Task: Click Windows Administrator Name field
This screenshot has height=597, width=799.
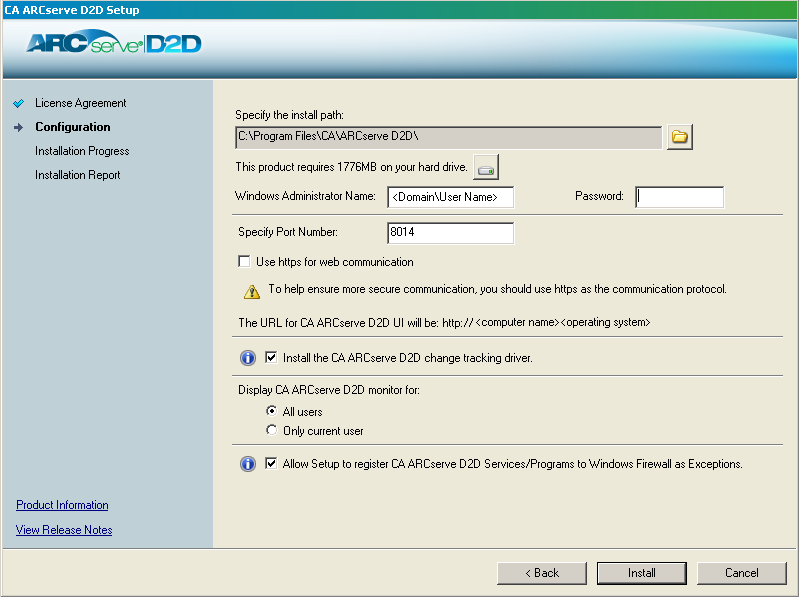Action: [x=450, y=197]
